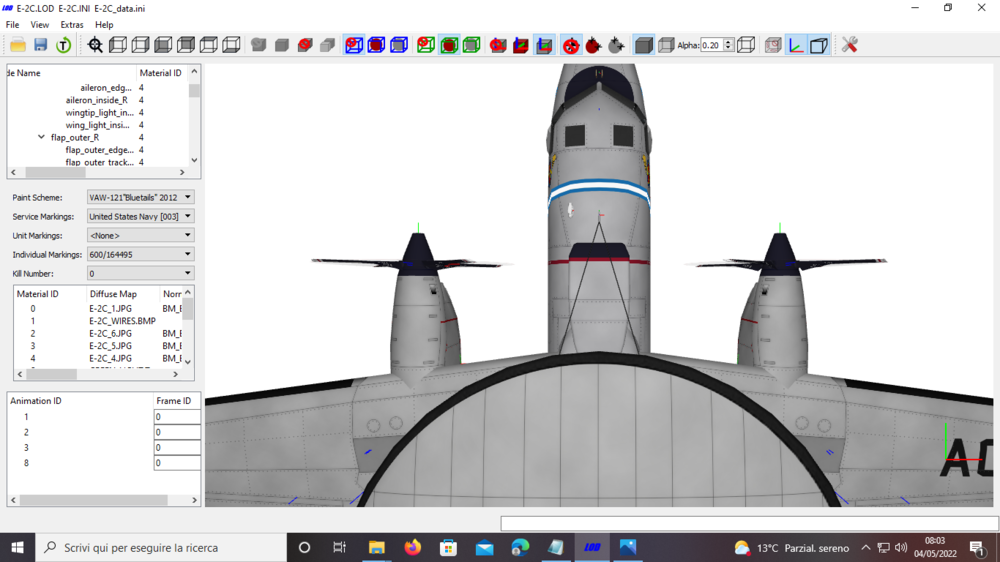Open the Help menu
The image size is (1000, 562).
tap(104, 25)
